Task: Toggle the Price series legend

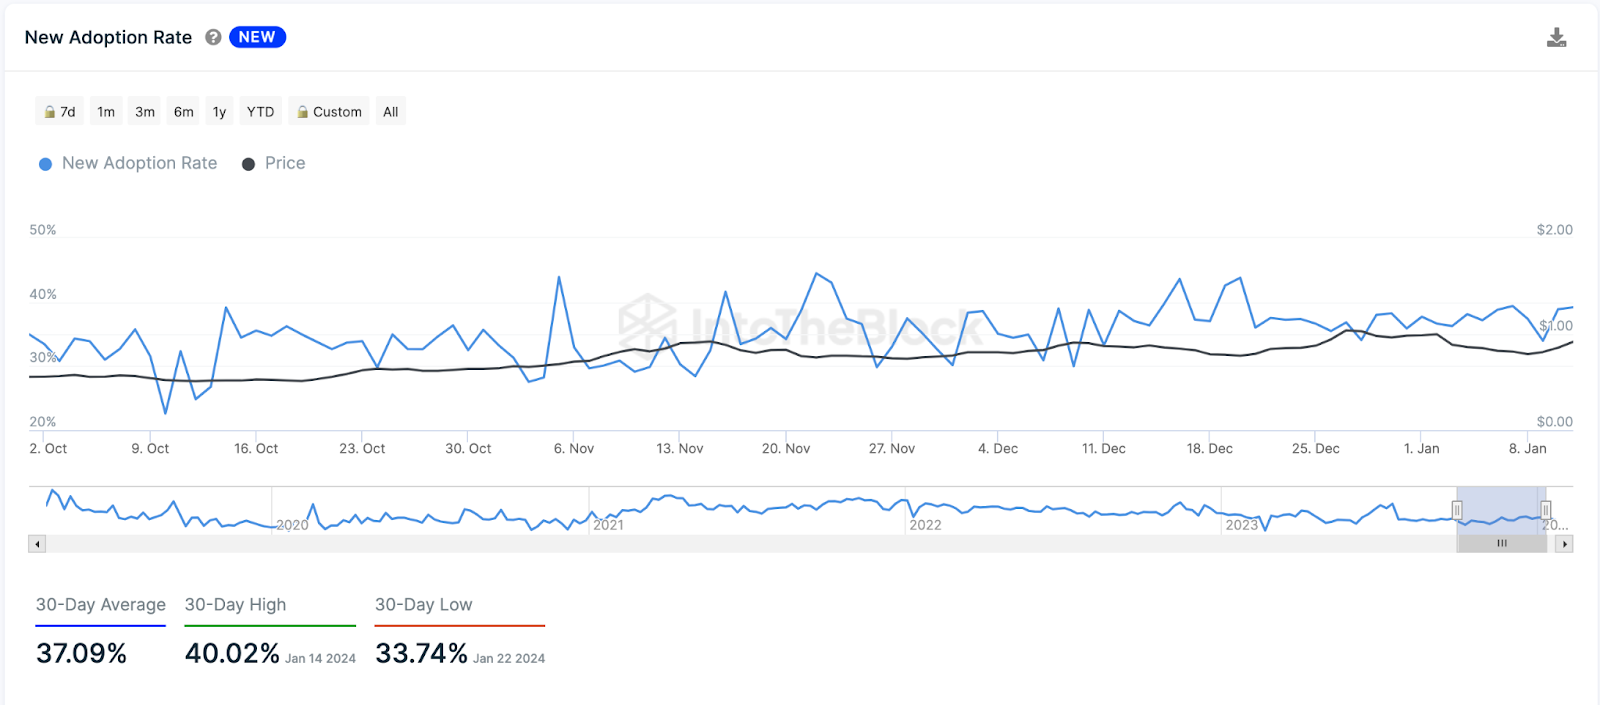Action: point(274,163)
